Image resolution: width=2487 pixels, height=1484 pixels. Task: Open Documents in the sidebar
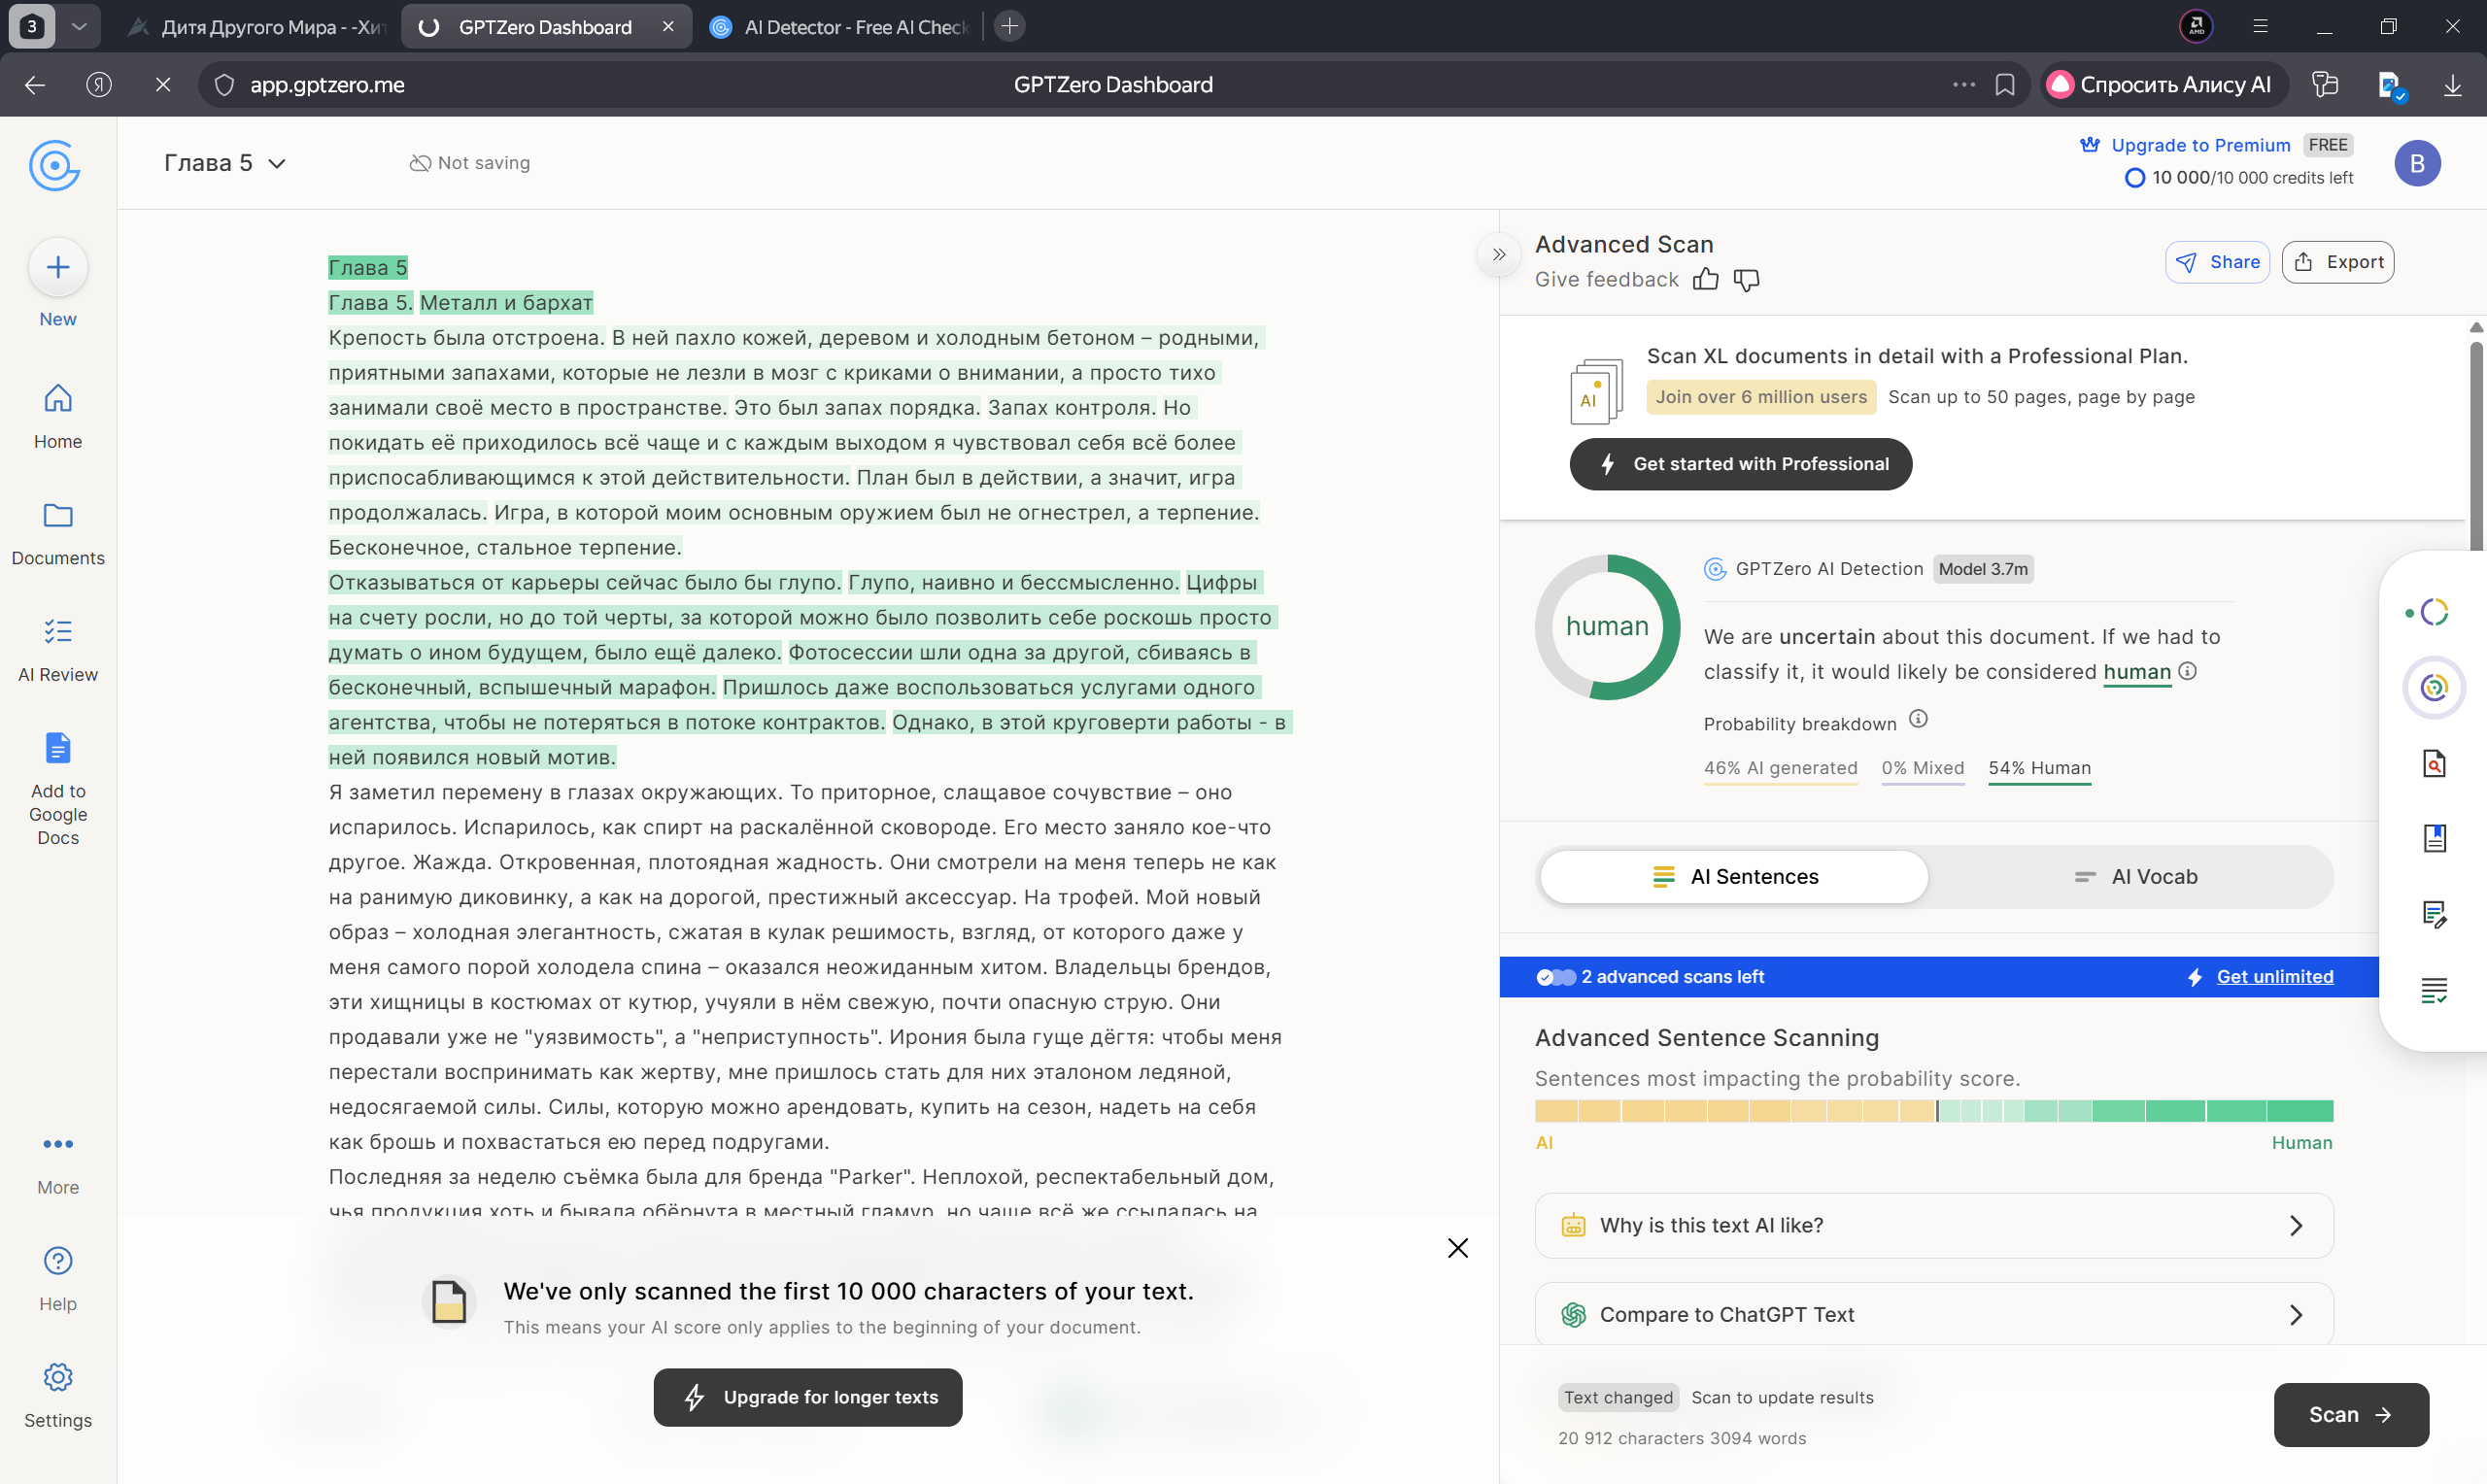pos(58,533)
